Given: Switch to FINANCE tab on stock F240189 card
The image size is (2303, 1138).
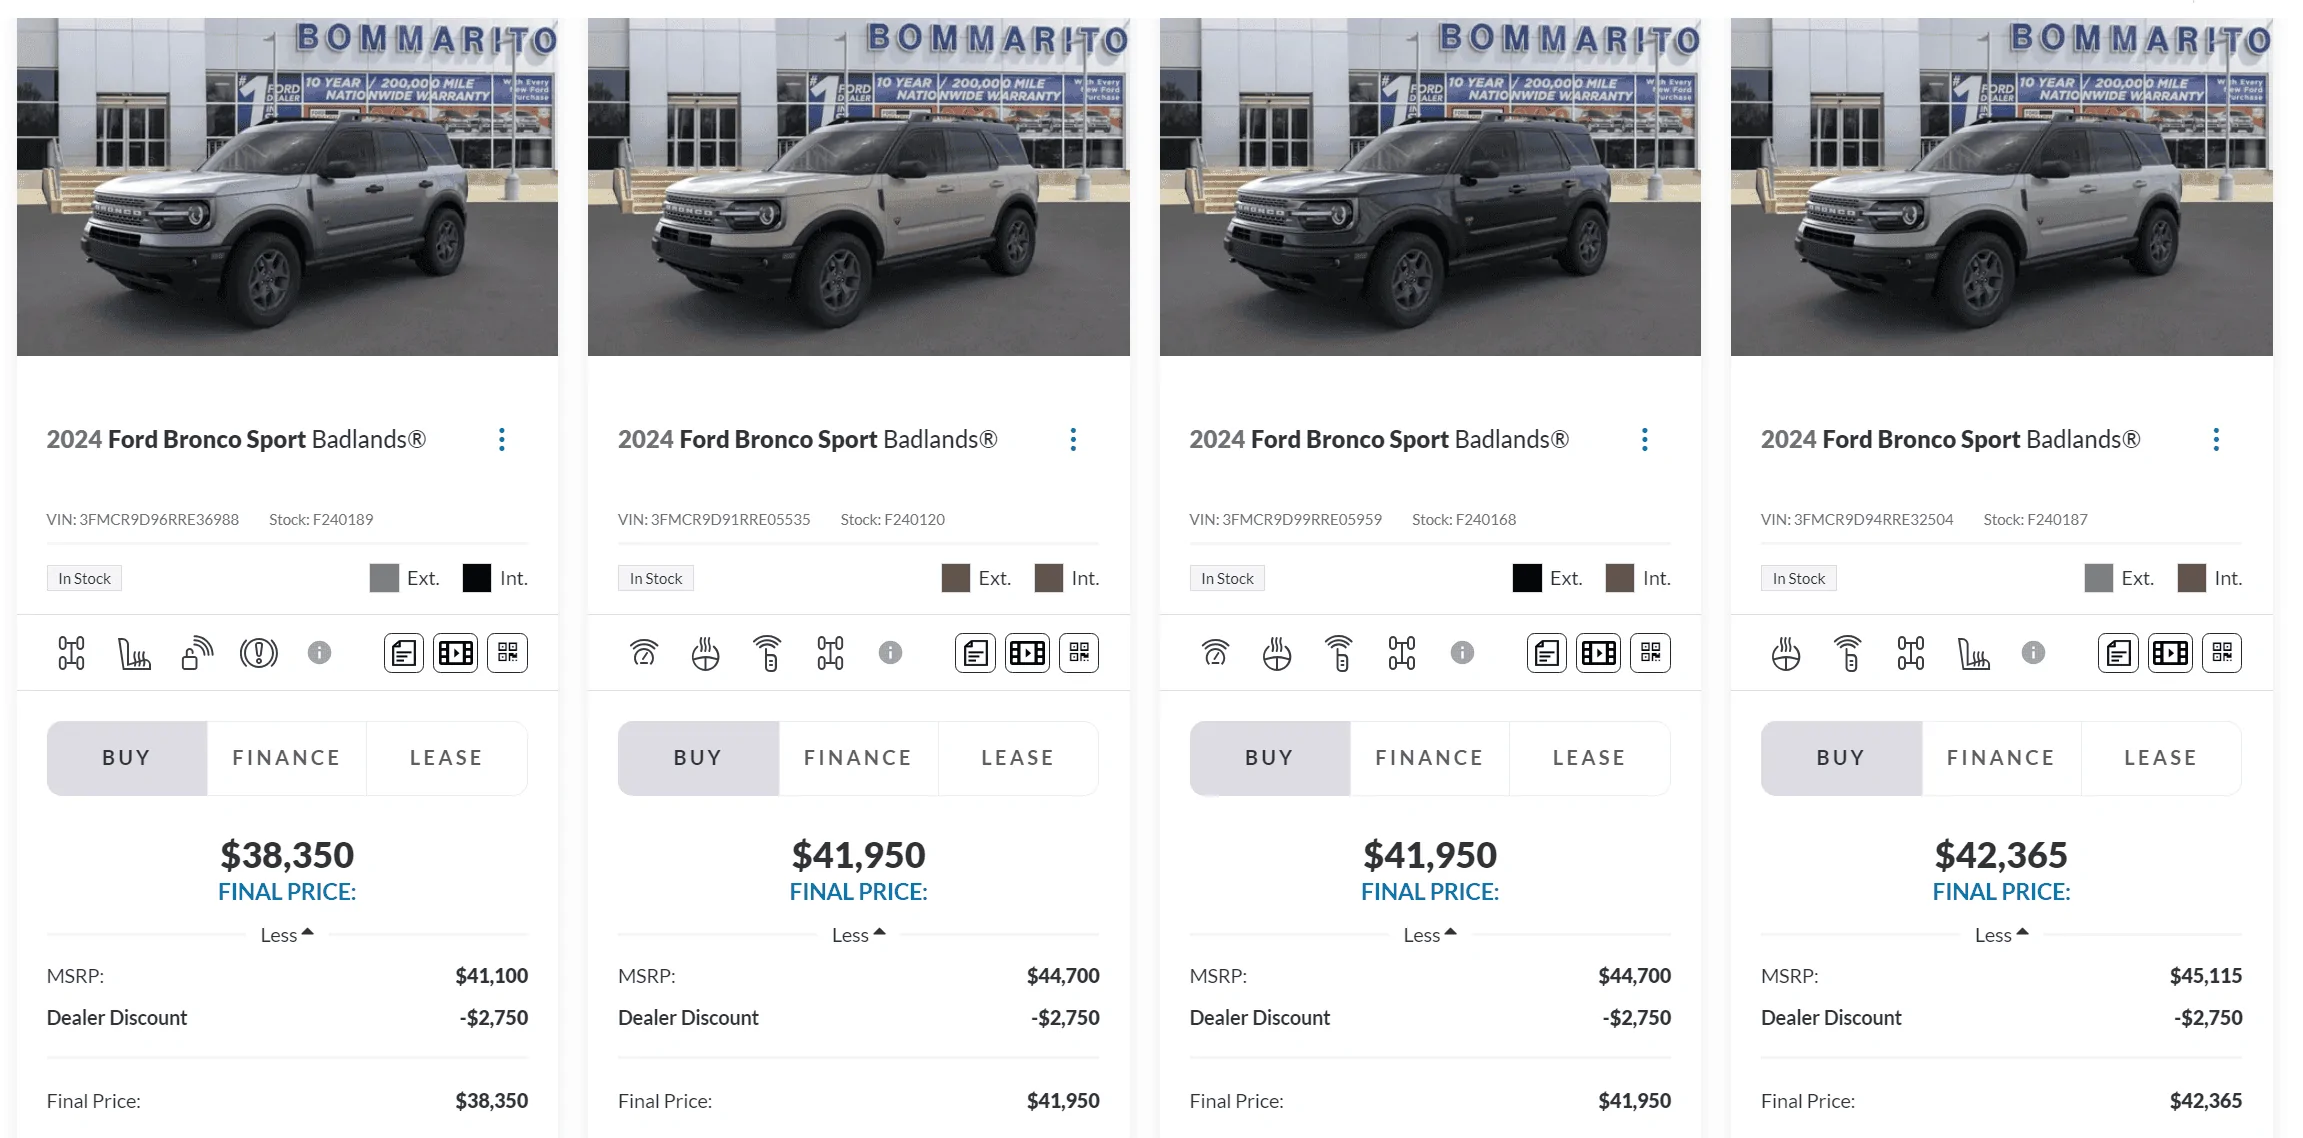Looking at the screenshot, I should (286, 758).
